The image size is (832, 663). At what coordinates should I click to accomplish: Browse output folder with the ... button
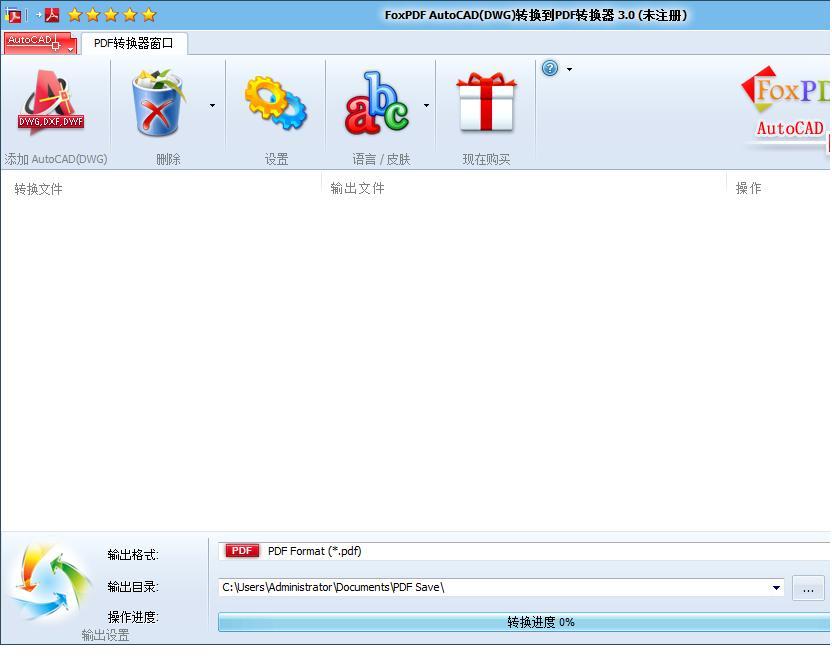(808, 588)
